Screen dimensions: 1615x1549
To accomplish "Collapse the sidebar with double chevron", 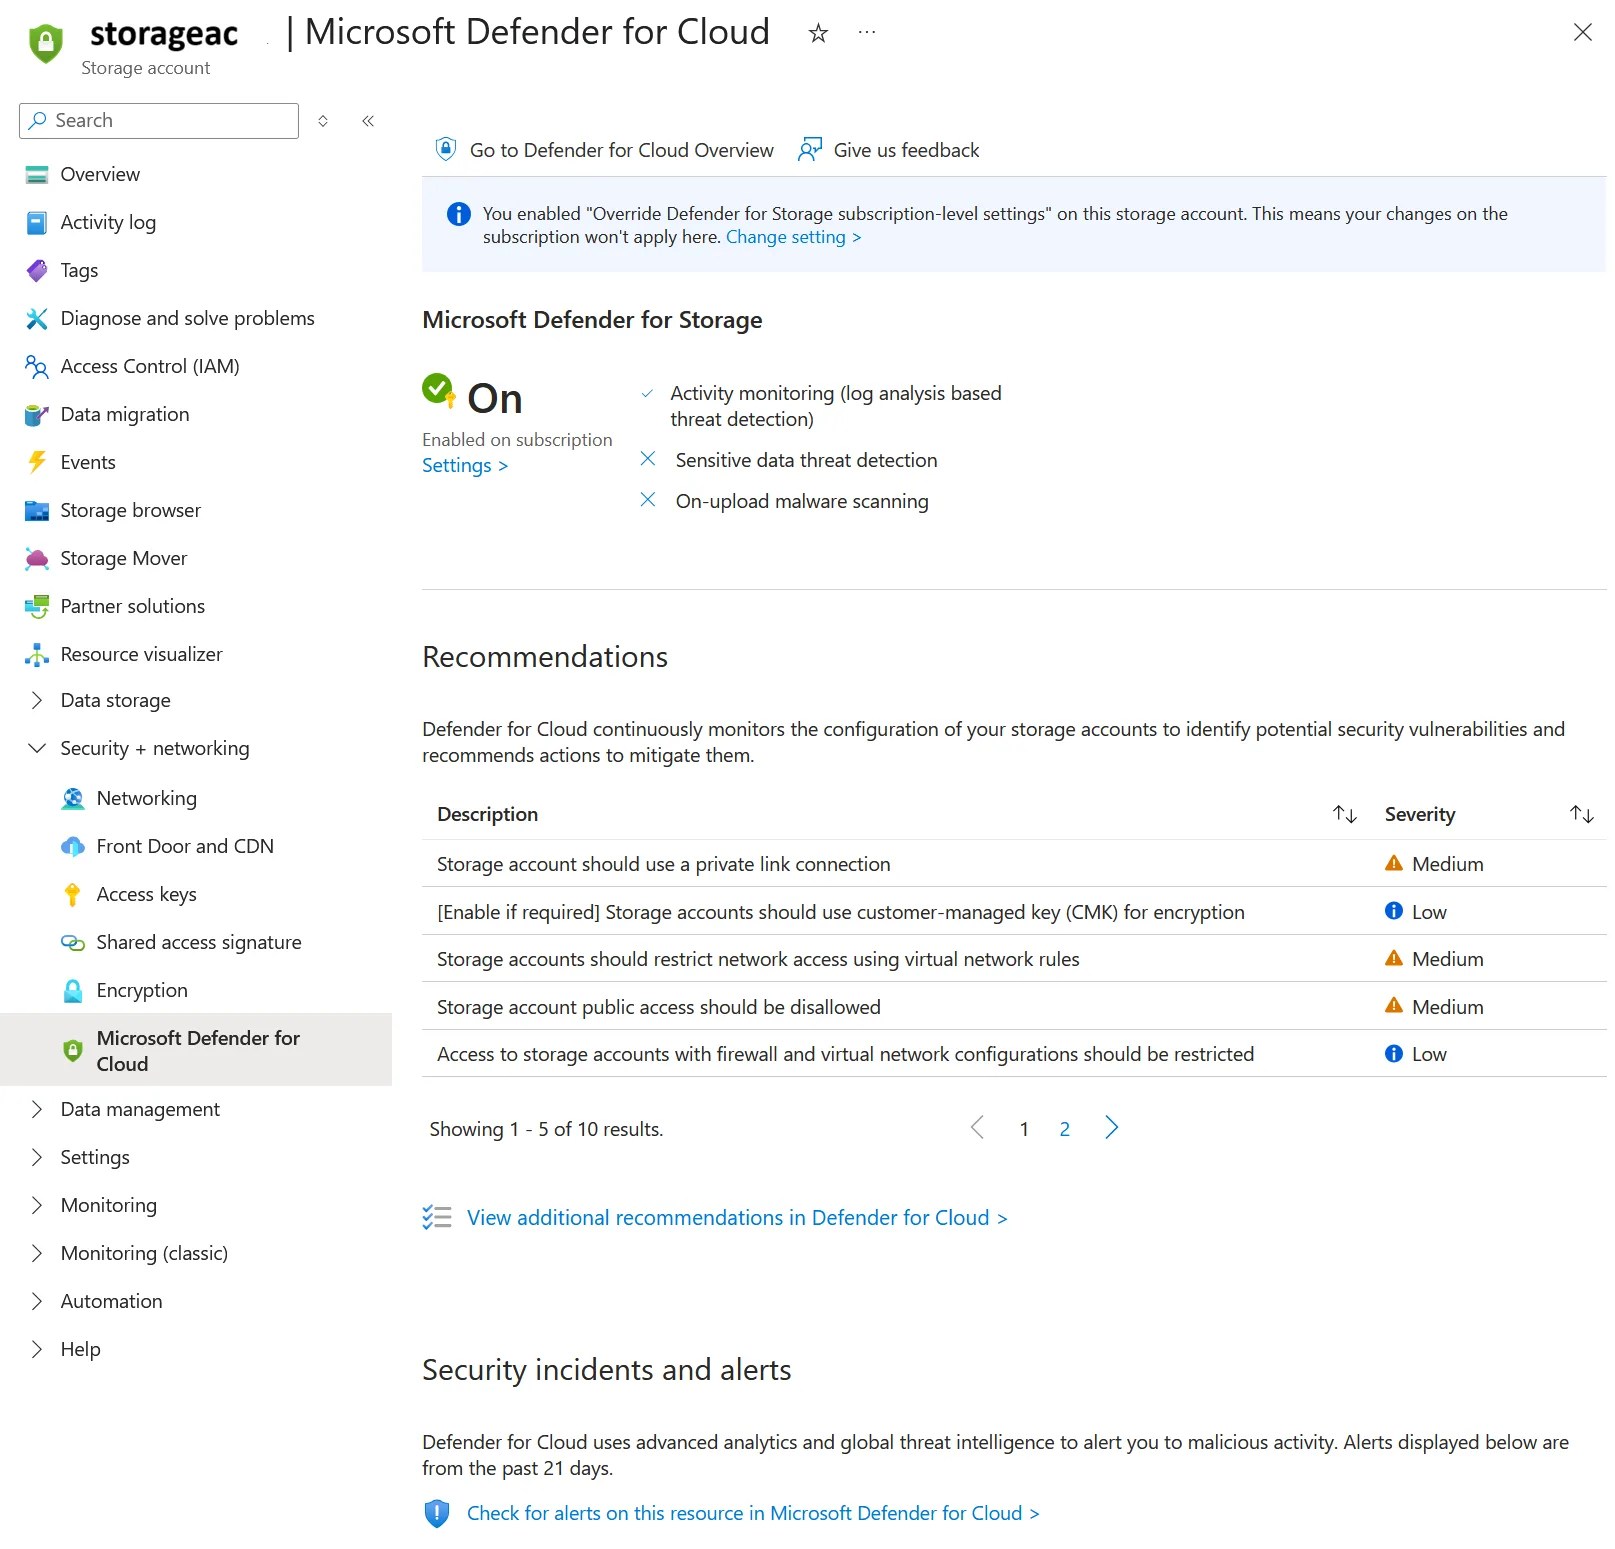I will pos(368,121).
